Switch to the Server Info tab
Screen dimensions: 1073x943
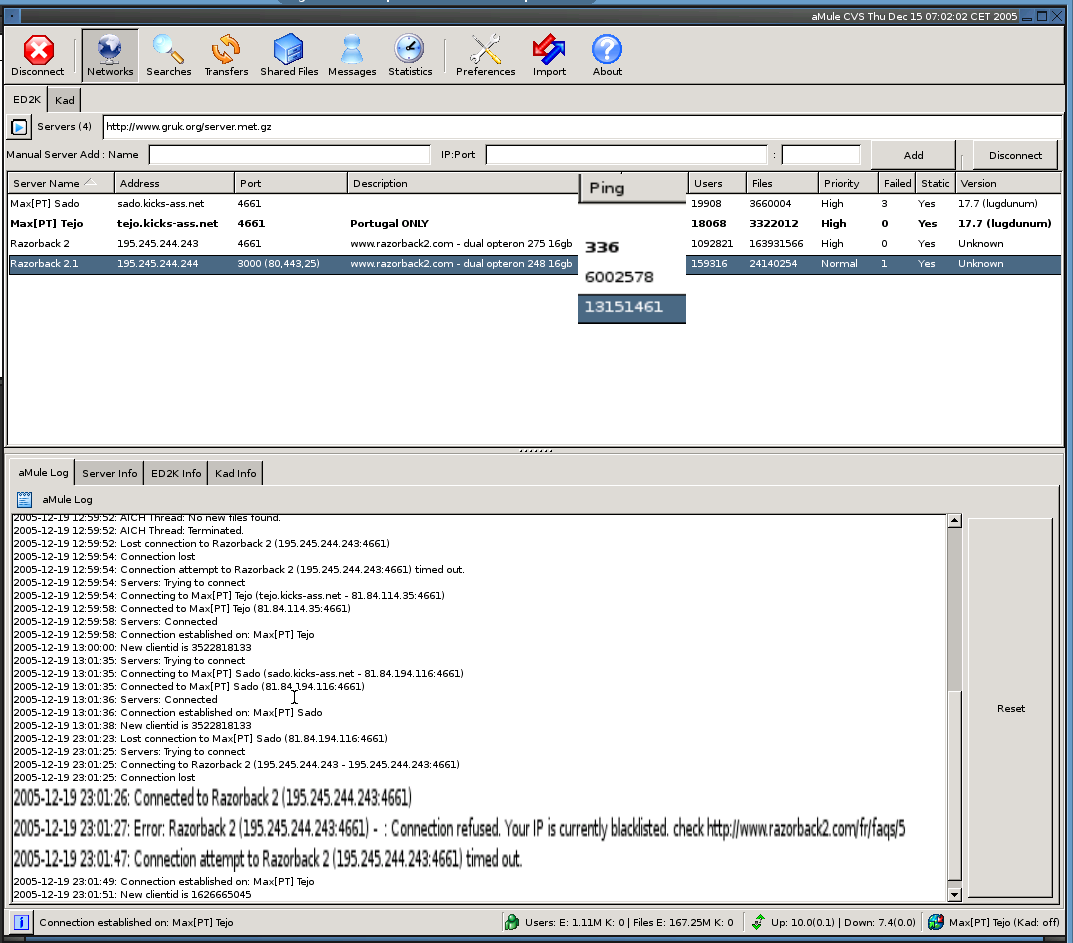(110, 473)
